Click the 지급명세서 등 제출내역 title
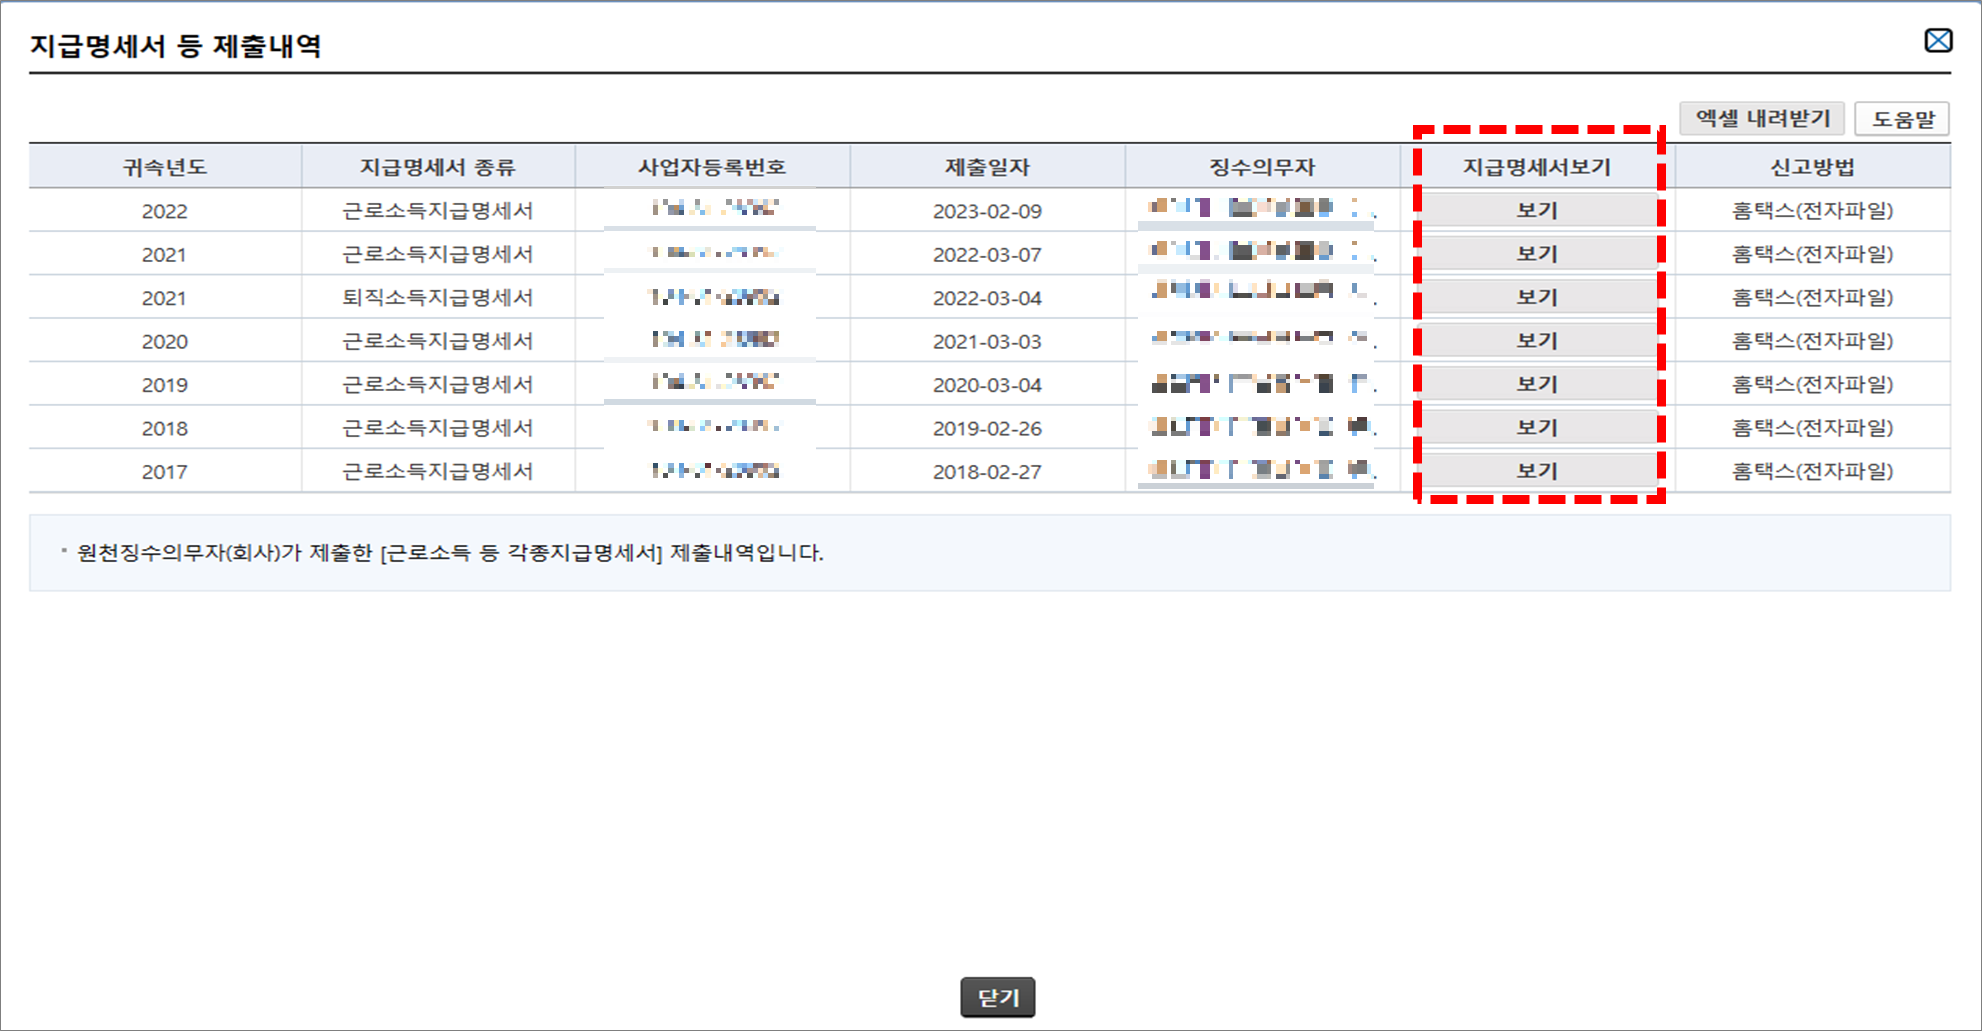The image size is (1982, 1031). (175, 46)
